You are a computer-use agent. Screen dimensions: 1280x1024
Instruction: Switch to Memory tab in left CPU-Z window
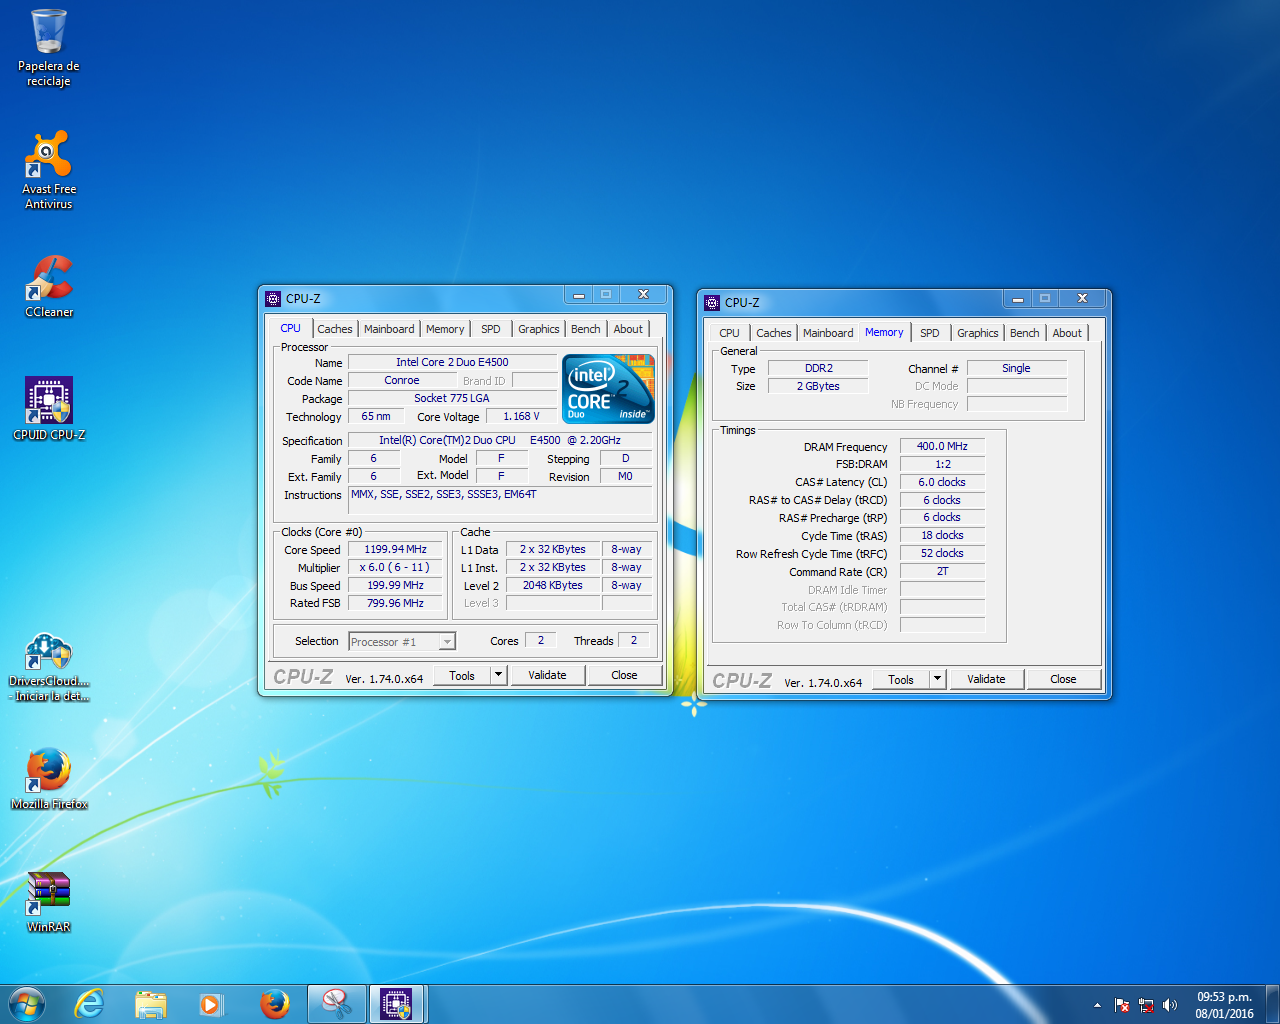(x=445, y=329)
